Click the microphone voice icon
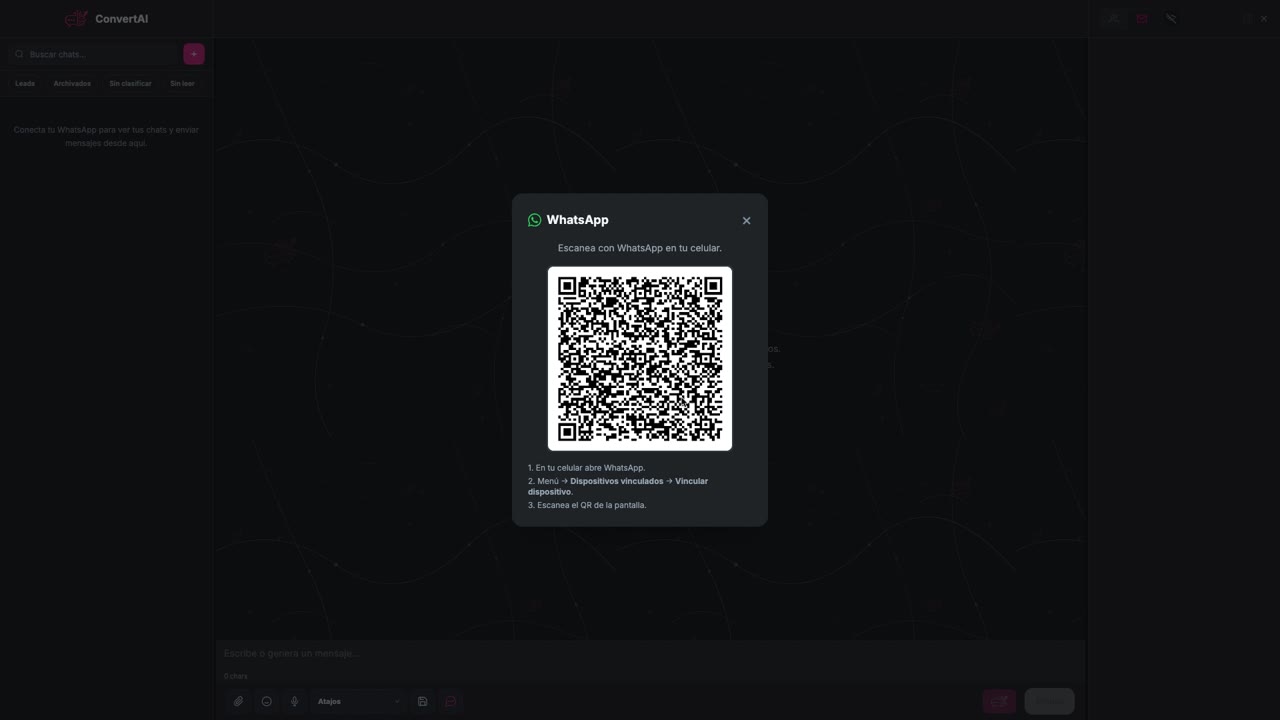Image resolution: width=1280 pixels, height=720 pixels. pos(294,701)
